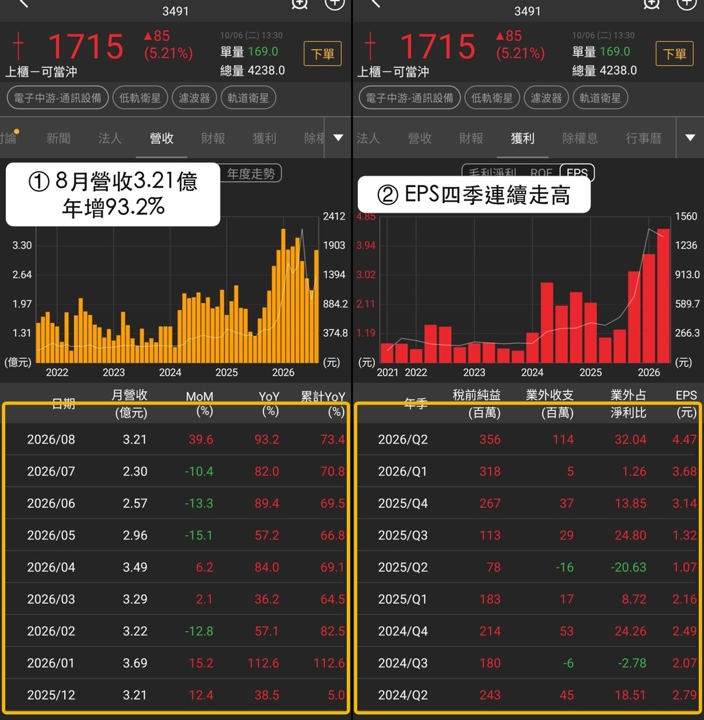Viewport: 704px width, 720px height.
Task: Select the 低軌衛星 tag on left panel
Action: [x=140, y=98]
